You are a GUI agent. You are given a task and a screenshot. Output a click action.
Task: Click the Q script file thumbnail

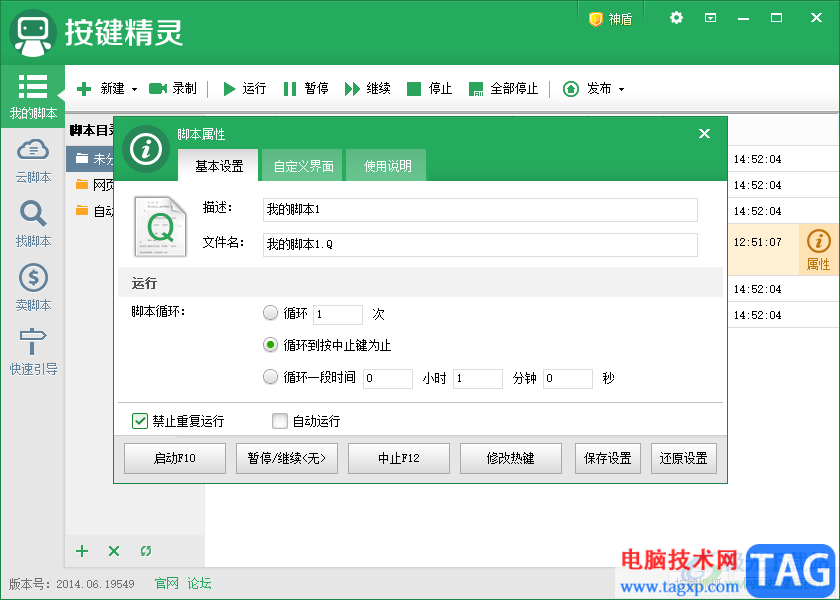(160, 226)
